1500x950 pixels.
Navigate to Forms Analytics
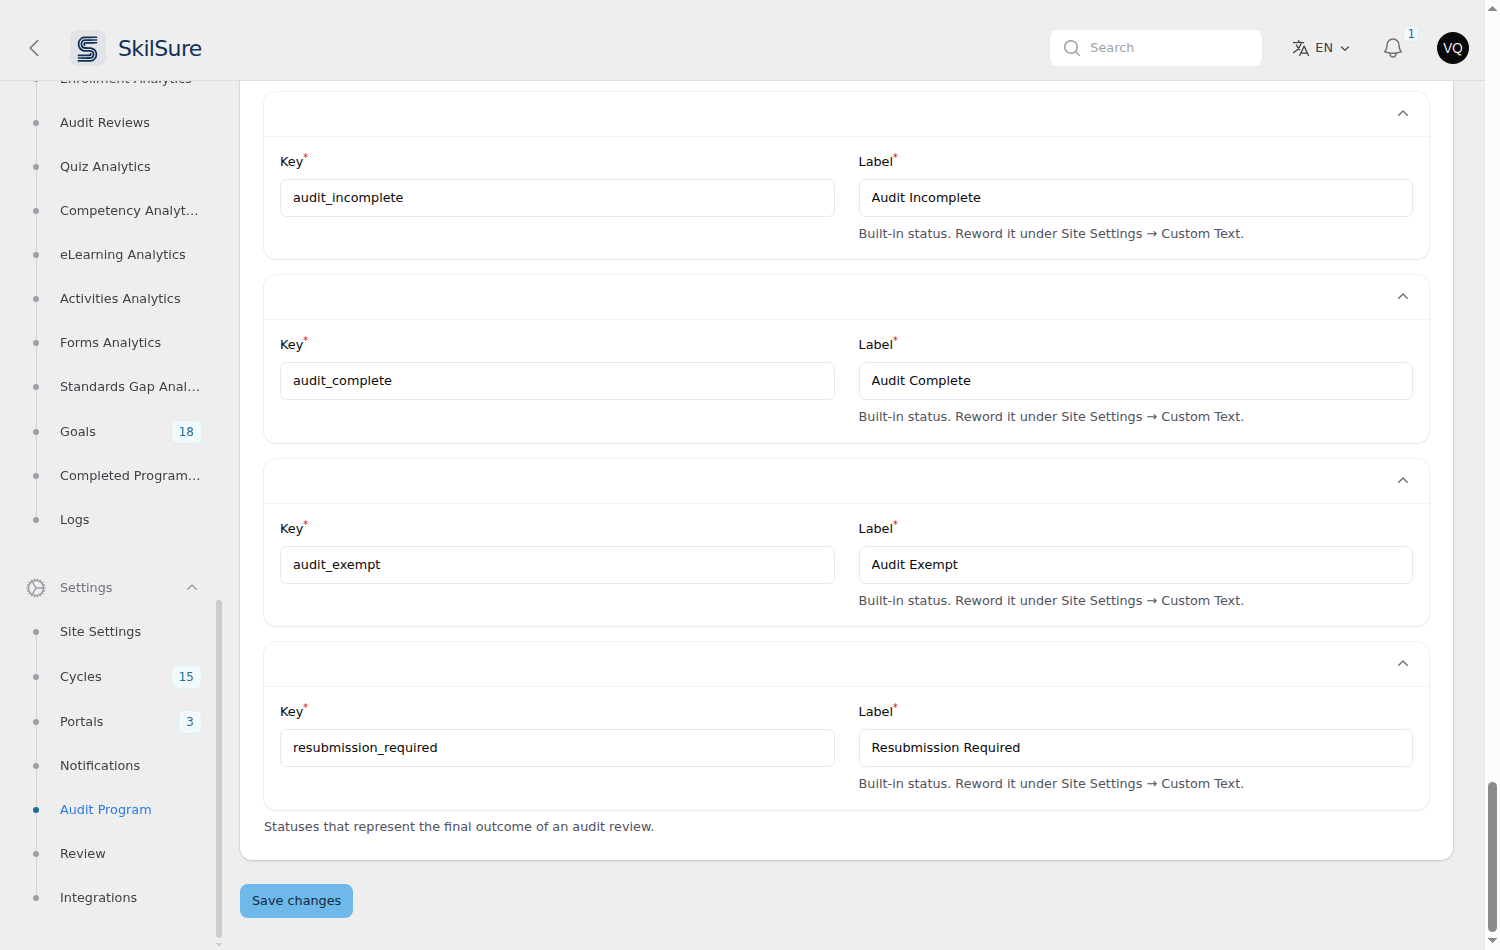click(x=110, y=343)
